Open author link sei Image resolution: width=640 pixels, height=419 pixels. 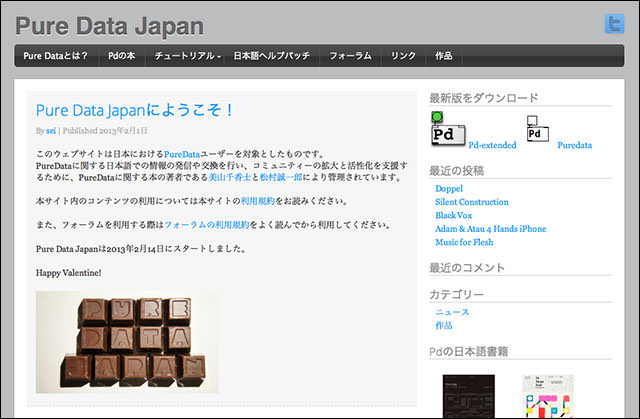coord(51,131)
